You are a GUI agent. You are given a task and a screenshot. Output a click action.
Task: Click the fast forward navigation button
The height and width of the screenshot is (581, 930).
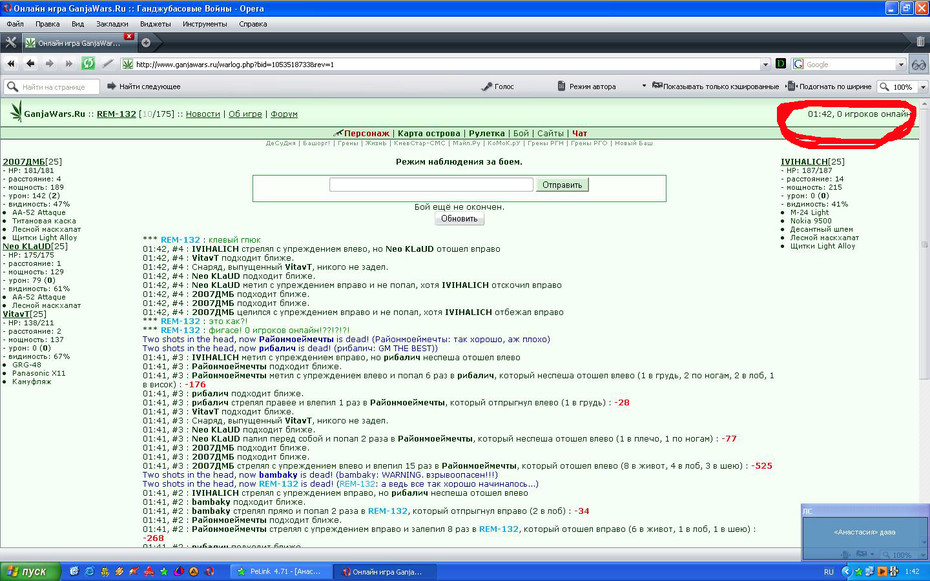[68, 63]
